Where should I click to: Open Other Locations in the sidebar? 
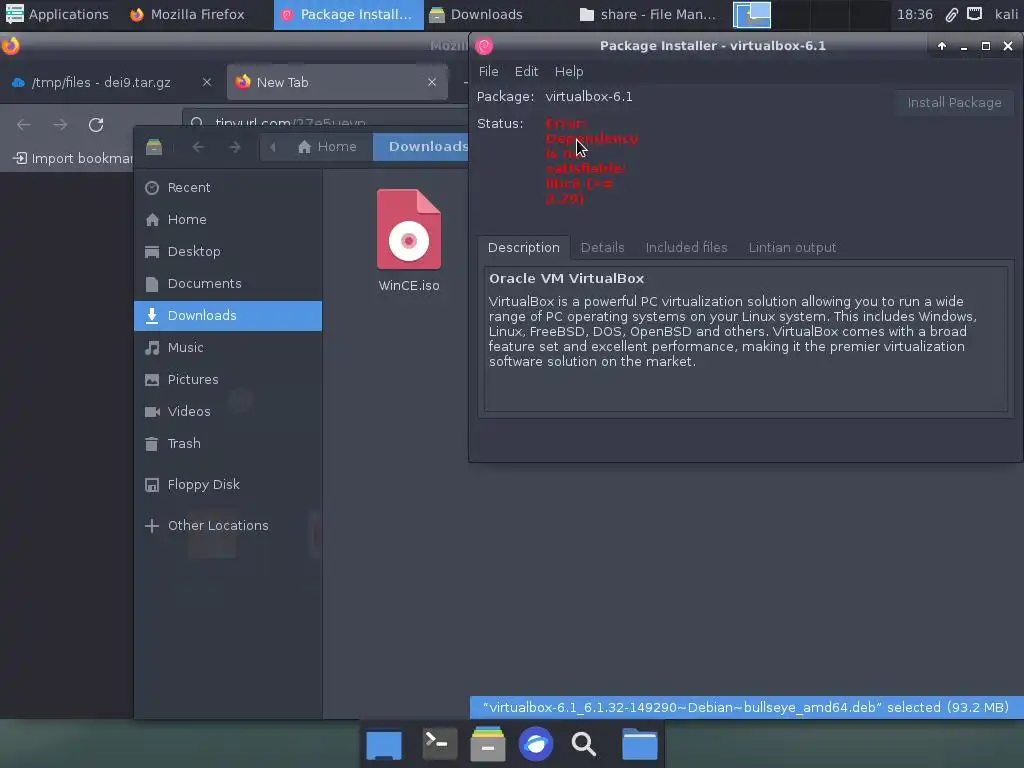pos(227,526)
